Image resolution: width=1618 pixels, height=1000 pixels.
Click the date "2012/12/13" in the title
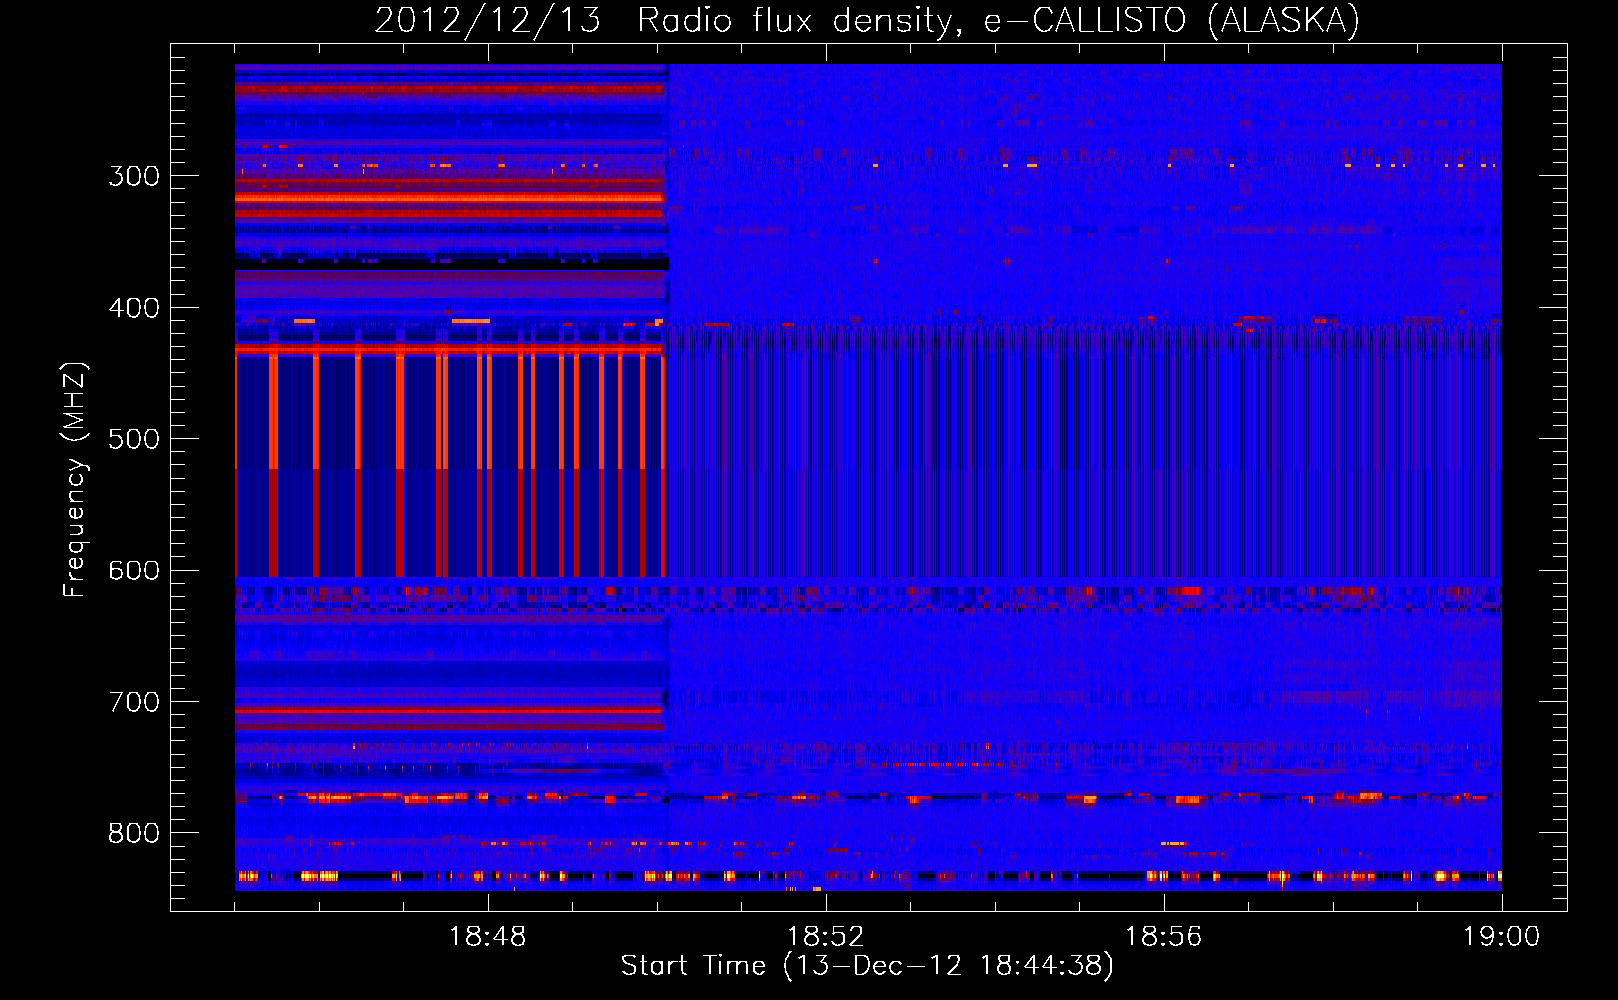(488, 21)
